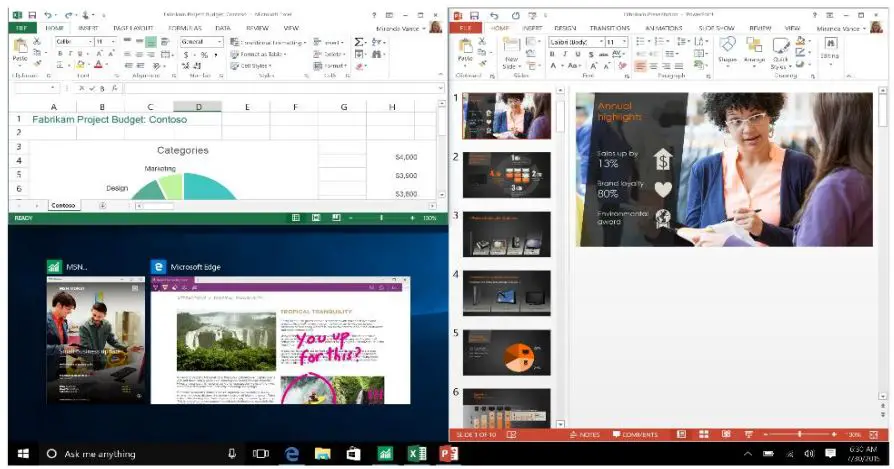Click the Text Shadow S icon in PowerPoint
This screenshot has height=469, width=894.
591,54
